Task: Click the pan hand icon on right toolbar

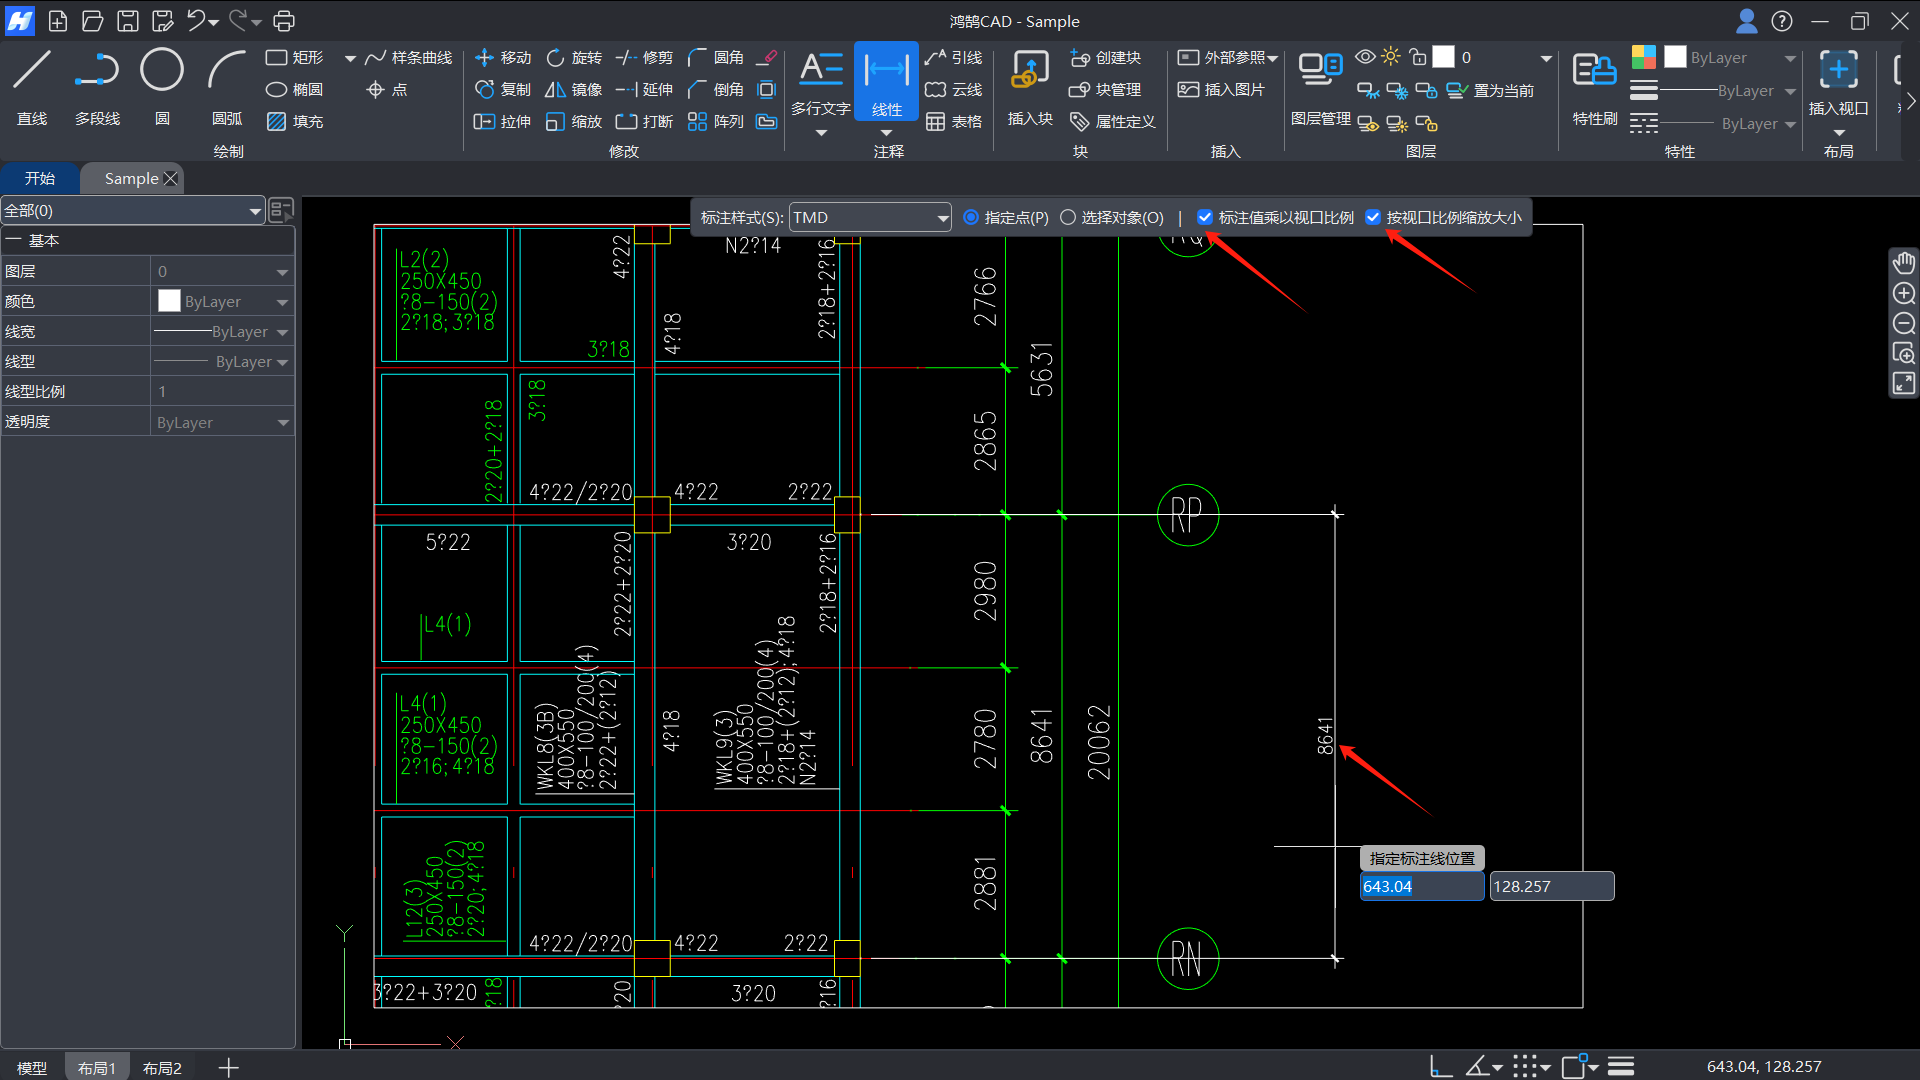Action: [x=1903, y=263]
